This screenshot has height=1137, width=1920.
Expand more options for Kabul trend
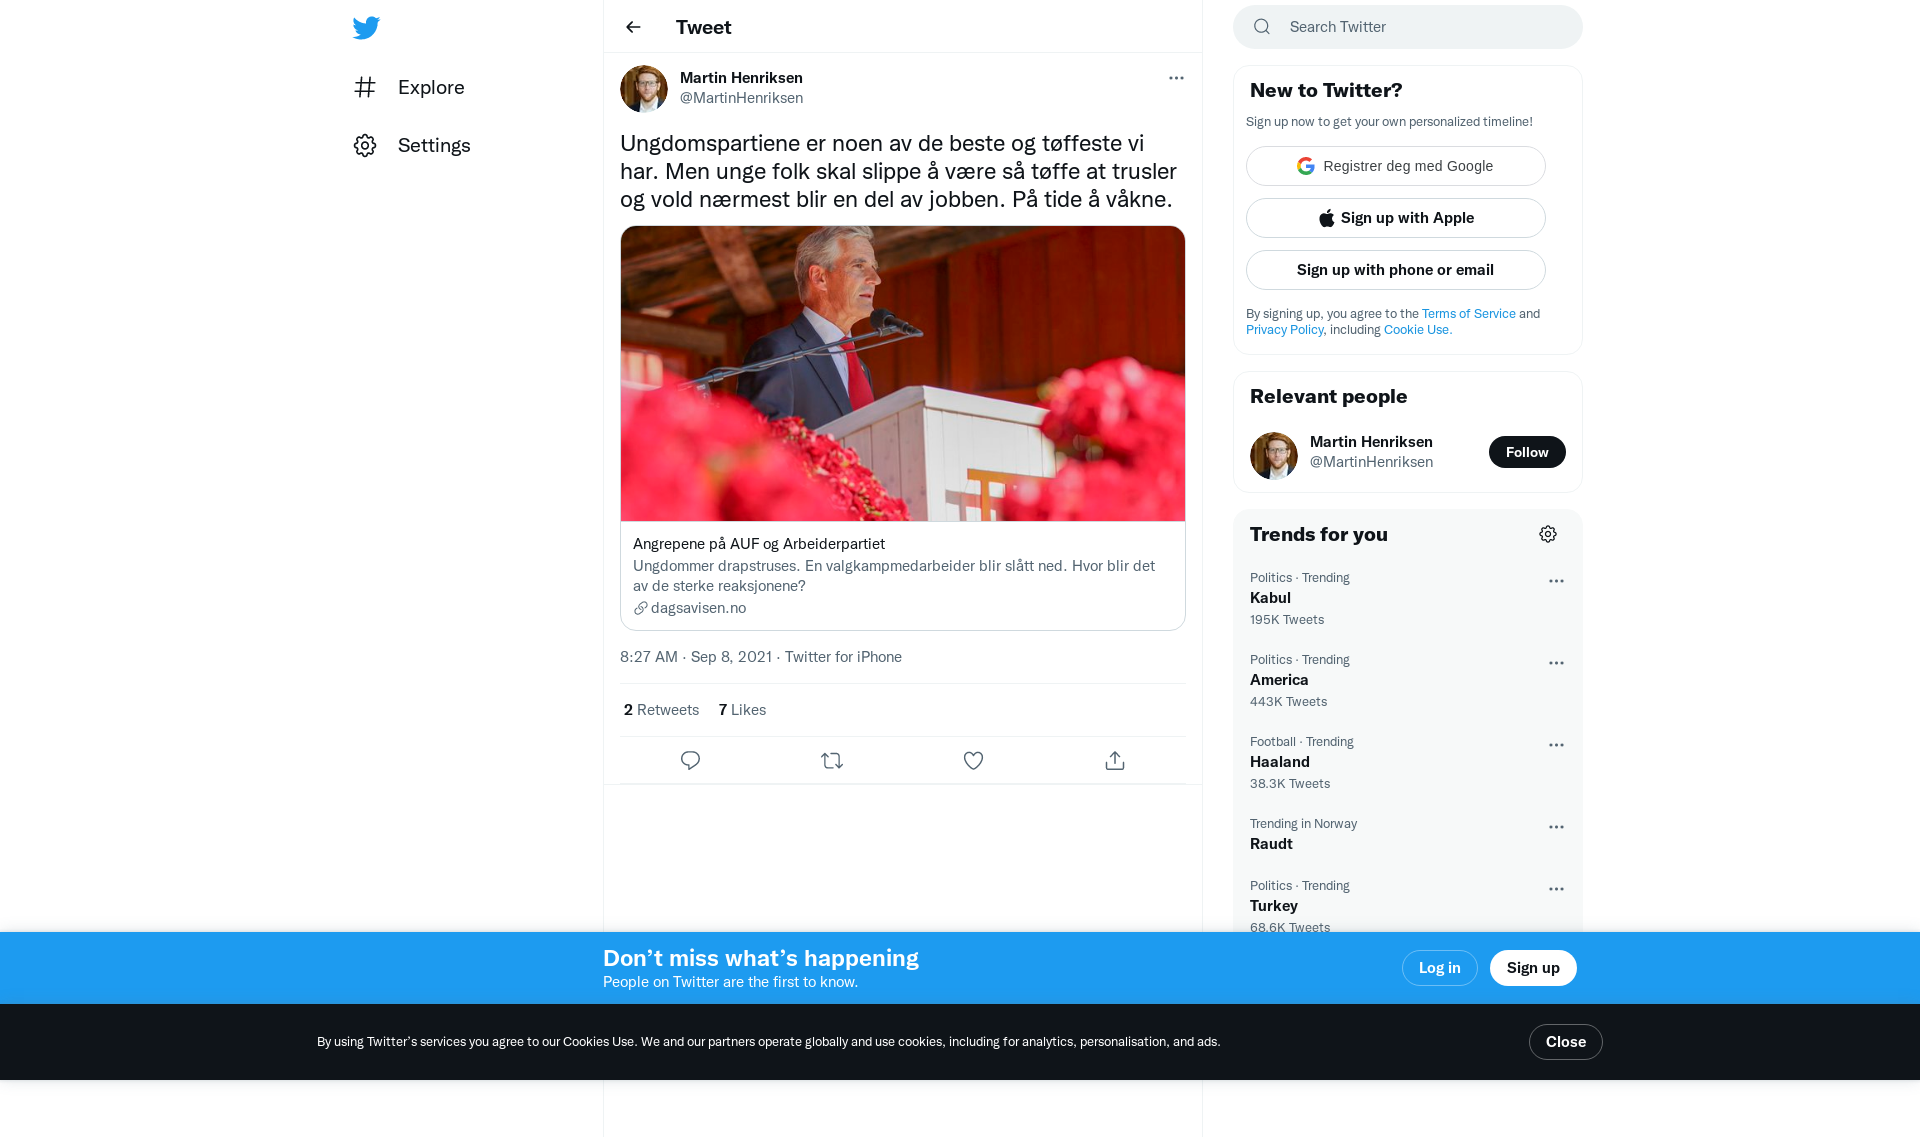[1556, 581]
